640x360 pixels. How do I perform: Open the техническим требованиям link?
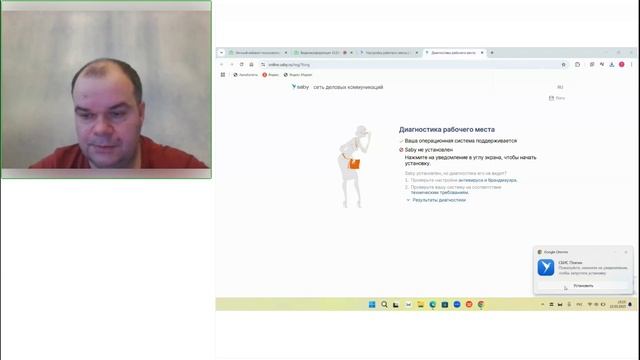point(440,192)
